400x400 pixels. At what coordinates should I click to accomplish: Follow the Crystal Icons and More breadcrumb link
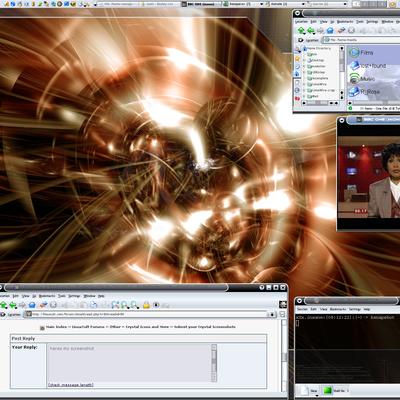pos(147,327)
